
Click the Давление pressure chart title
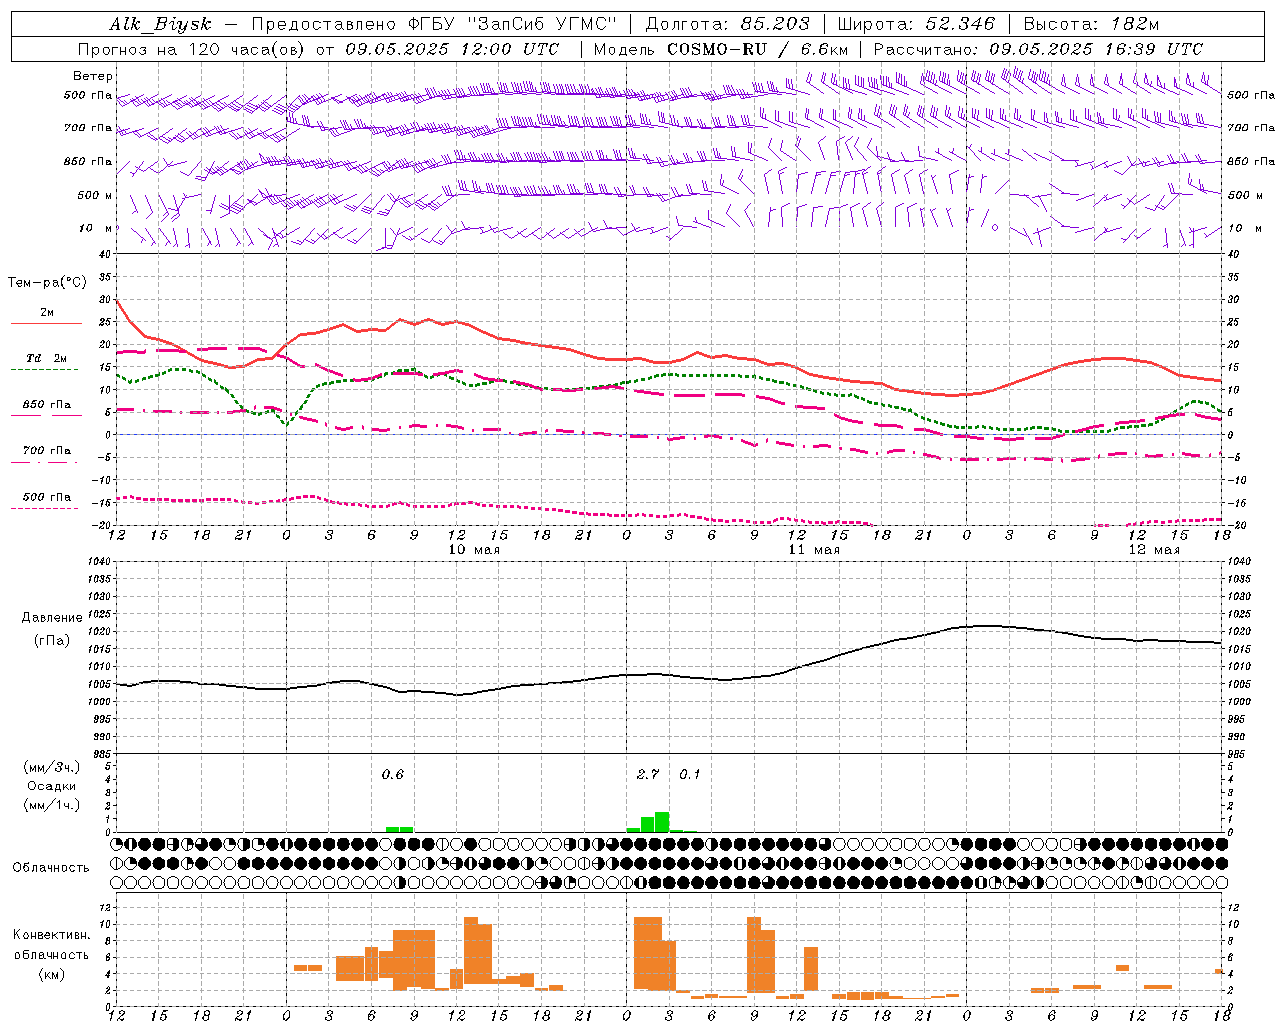52,618
